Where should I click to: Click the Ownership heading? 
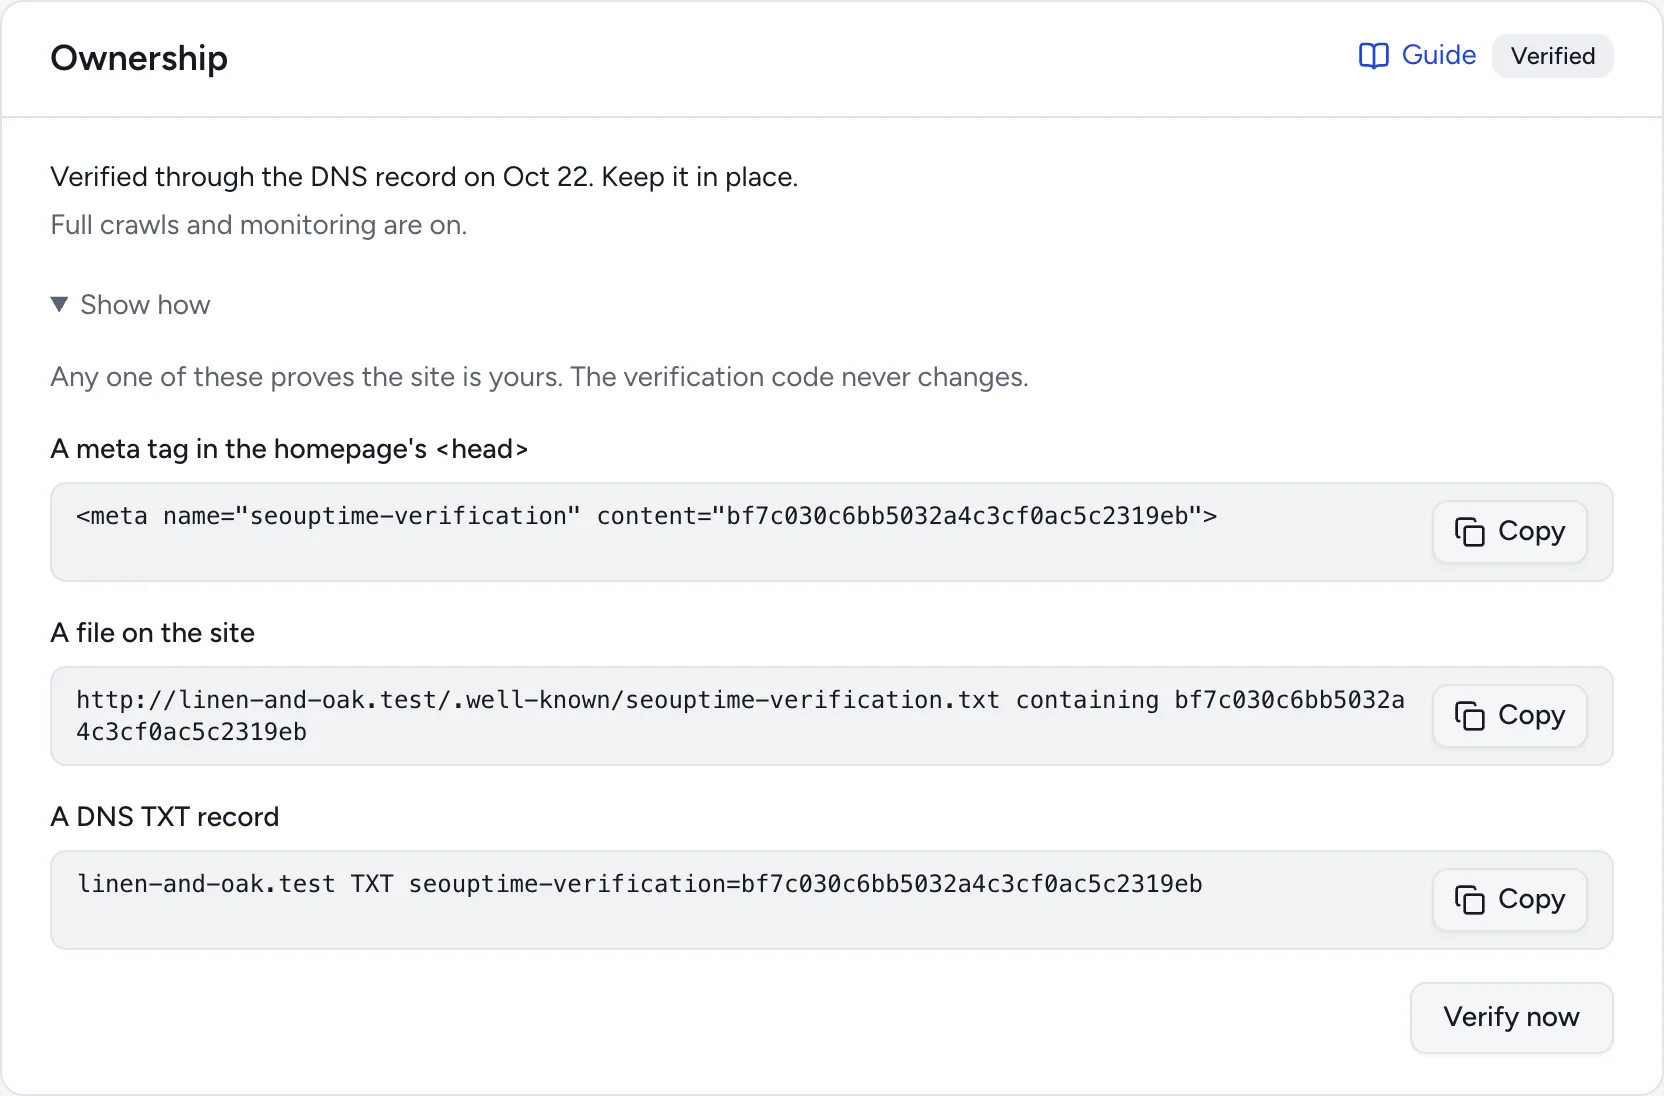(139, 58)
